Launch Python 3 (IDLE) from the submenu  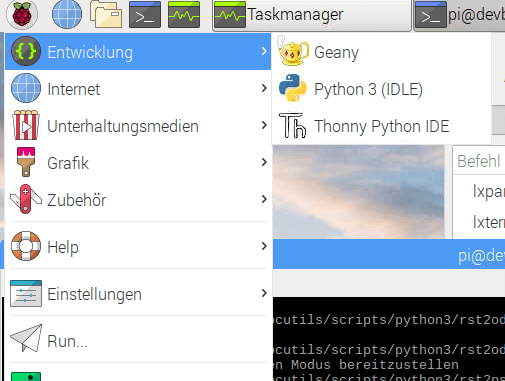(382, 89)
